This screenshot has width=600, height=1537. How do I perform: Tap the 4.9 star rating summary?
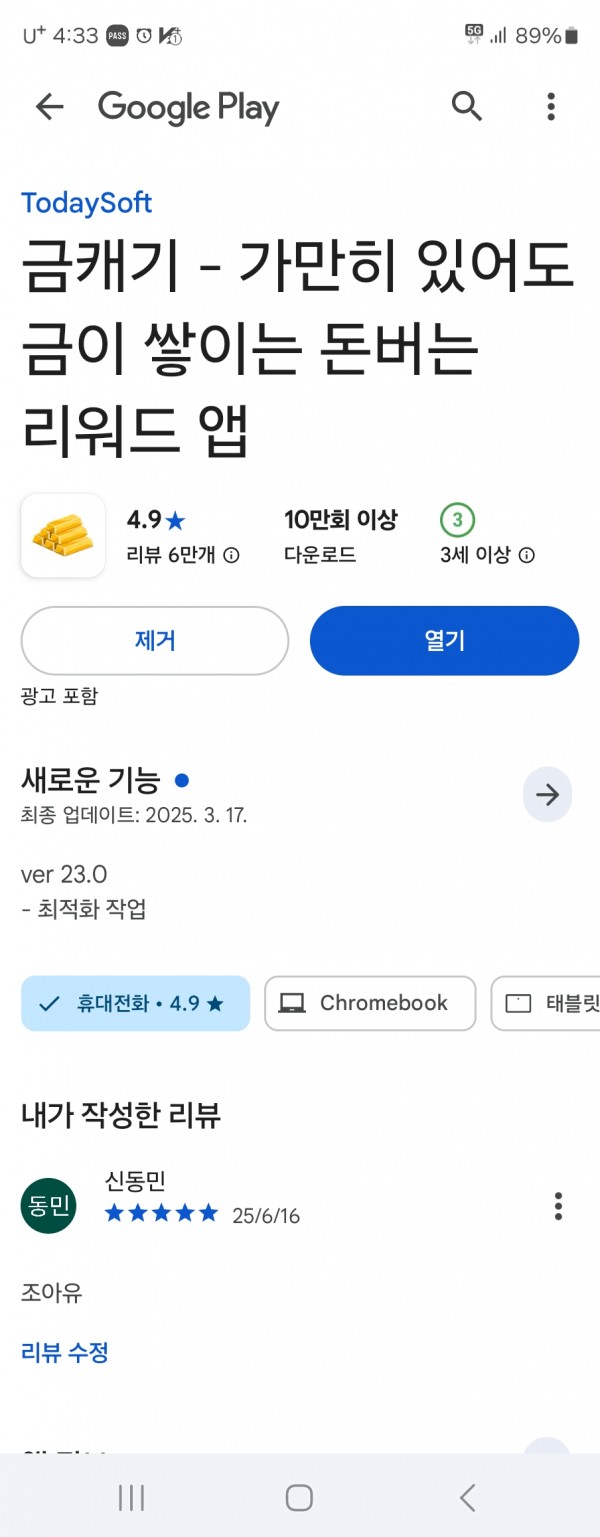[156, 520]
